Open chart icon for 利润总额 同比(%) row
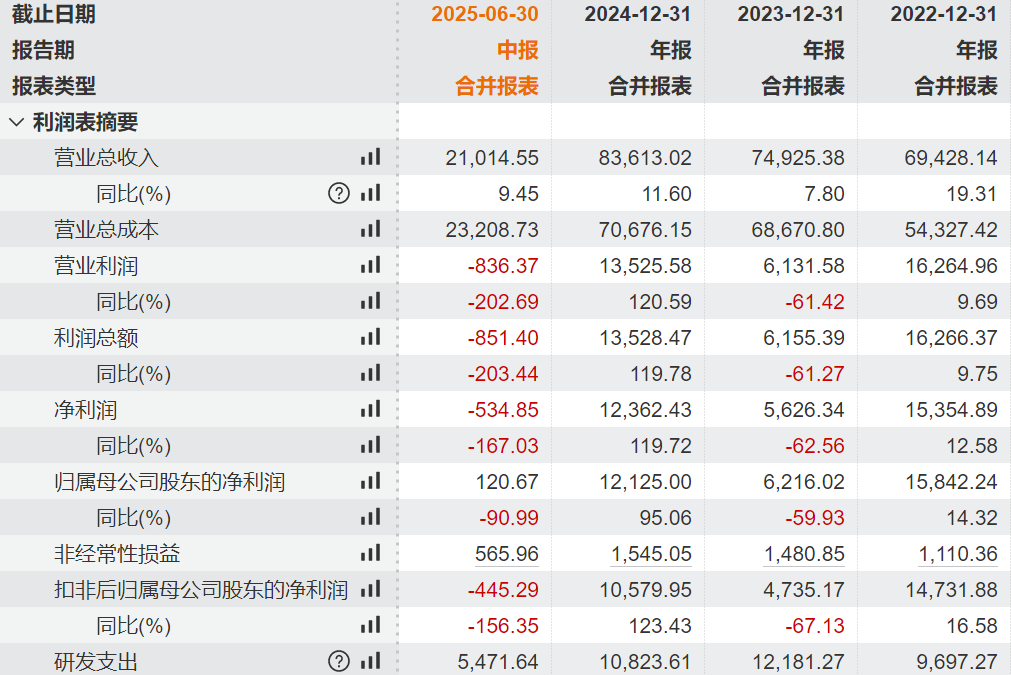The height and width of the screenshot is (675, 1011). coord(371,373)
